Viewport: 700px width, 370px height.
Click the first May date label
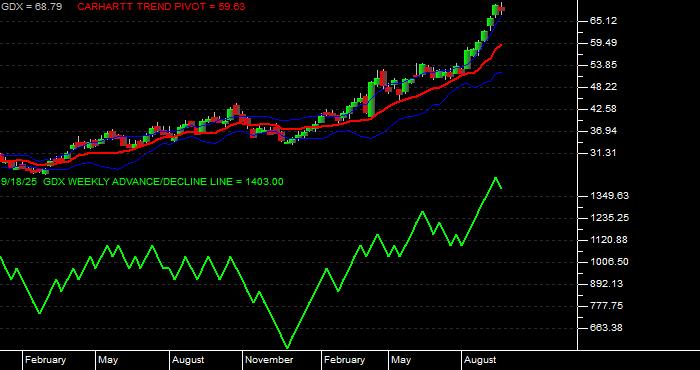108,360
